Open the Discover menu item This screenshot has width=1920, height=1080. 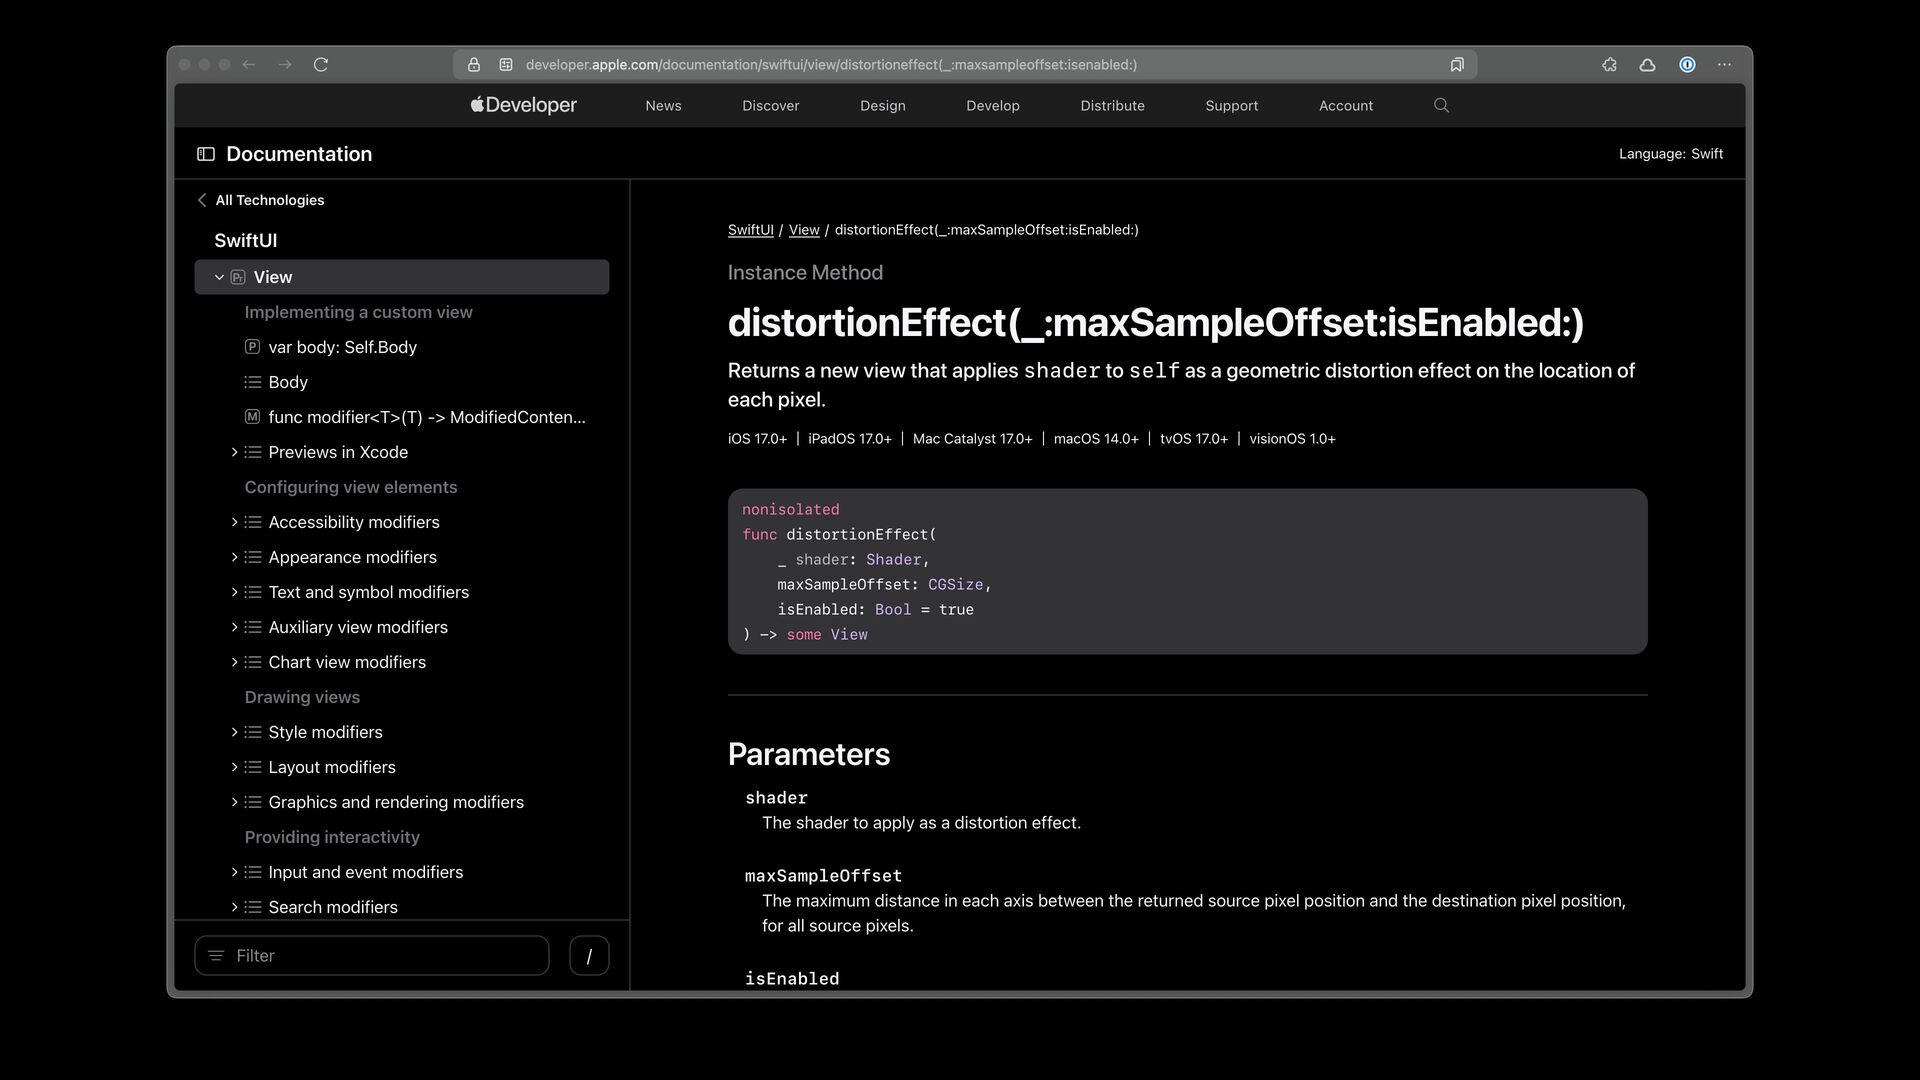(770, 106)
